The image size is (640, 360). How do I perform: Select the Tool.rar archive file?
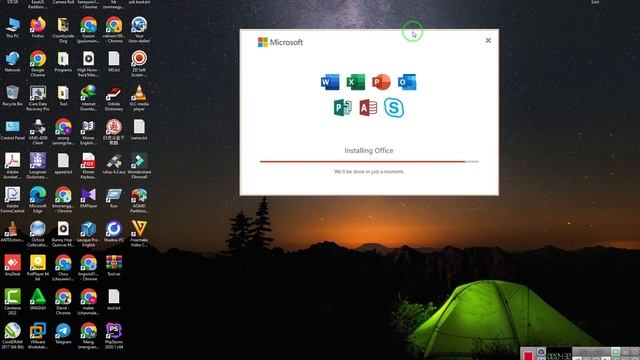tap(113, 265)
